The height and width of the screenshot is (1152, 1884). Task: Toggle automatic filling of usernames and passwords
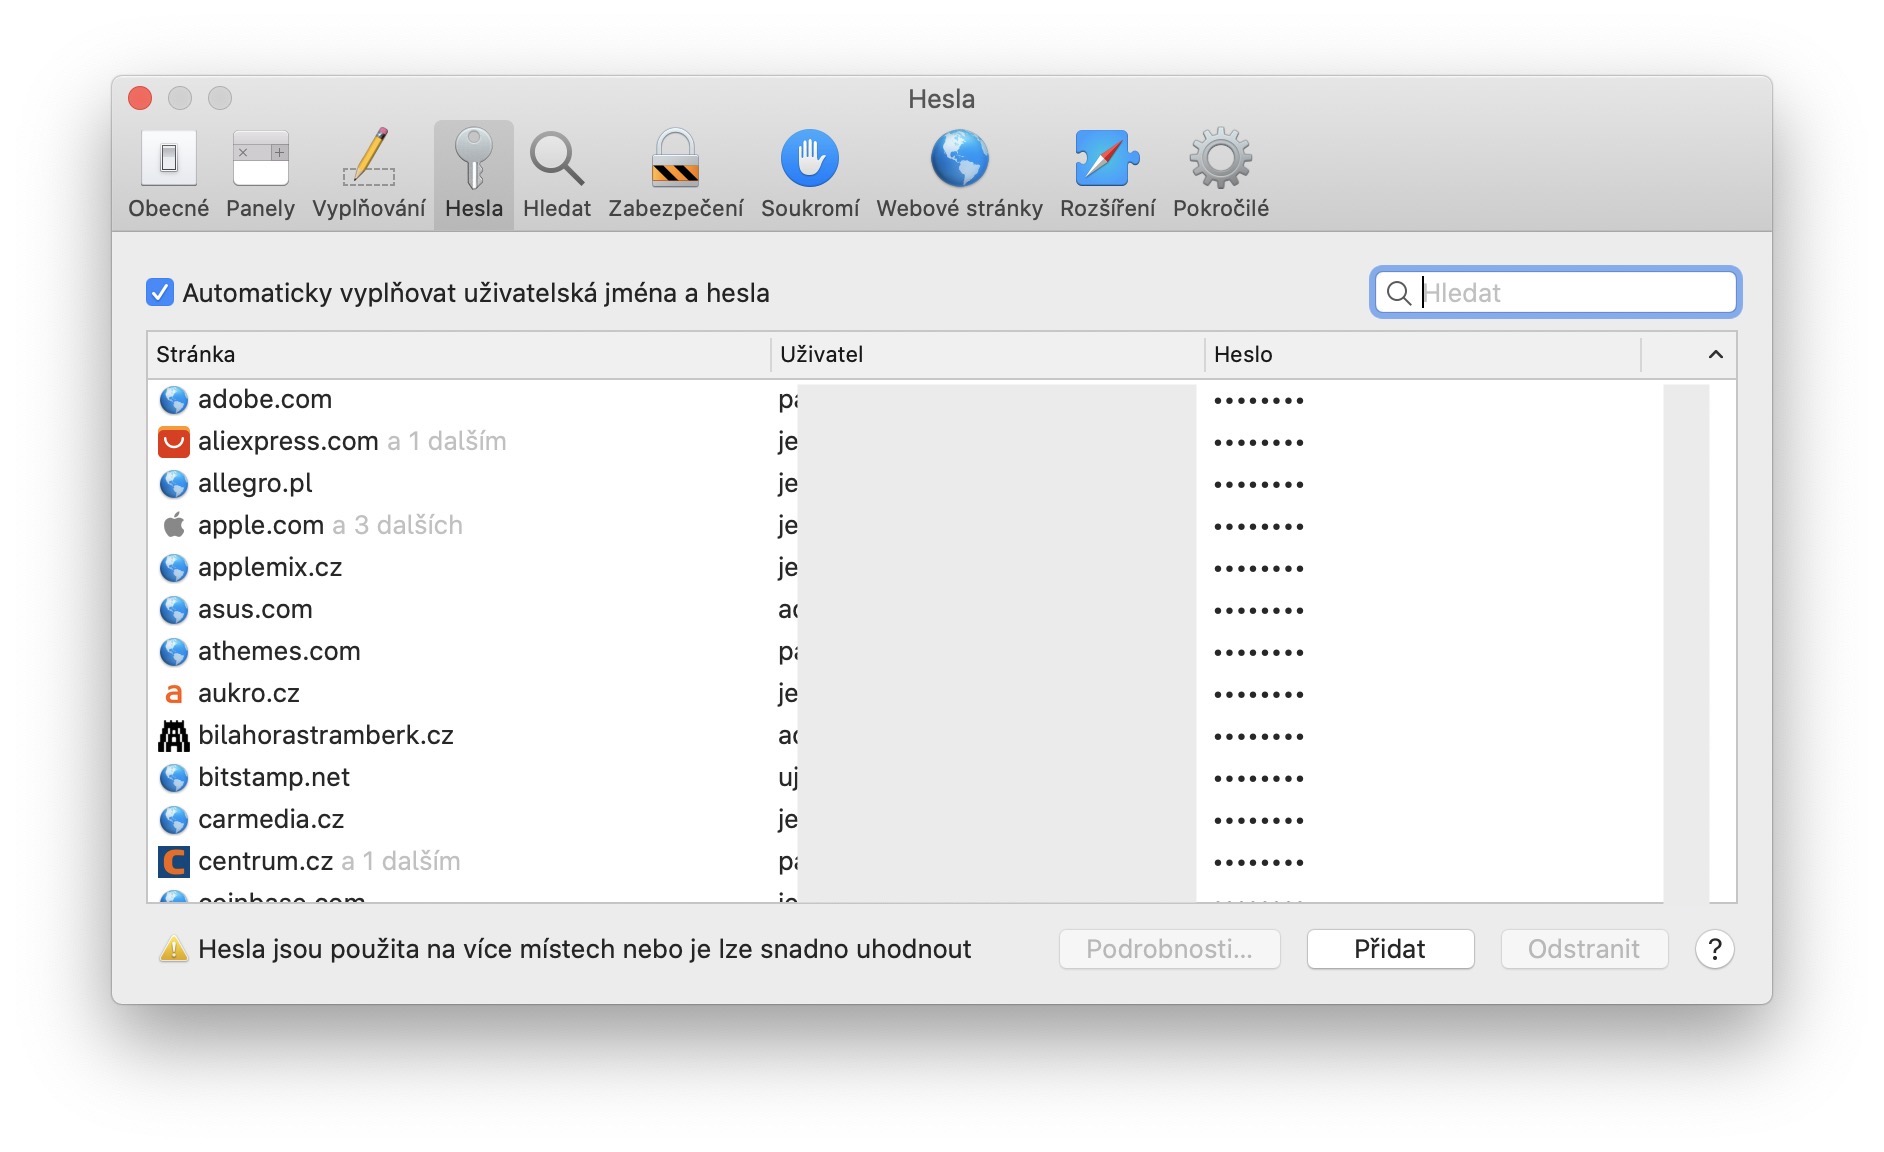(160, 292)
